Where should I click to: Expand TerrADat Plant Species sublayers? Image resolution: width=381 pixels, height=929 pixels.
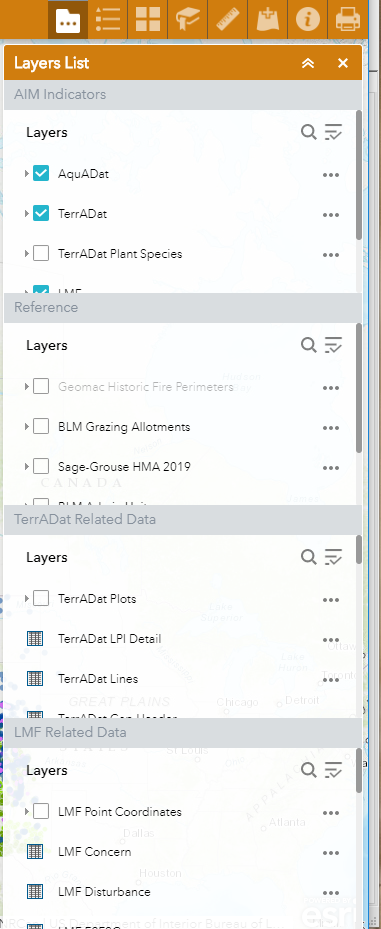point(27,254)
